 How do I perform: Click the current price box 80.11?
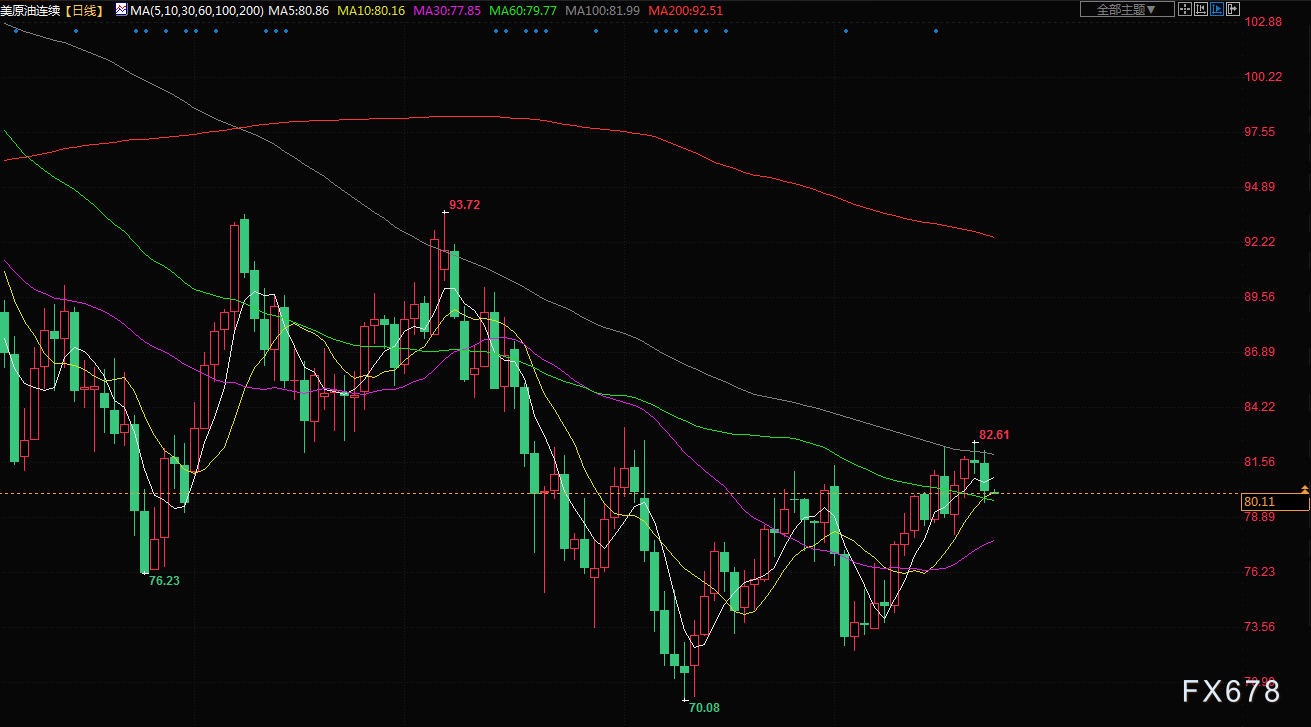click(x=1260, y=502)
